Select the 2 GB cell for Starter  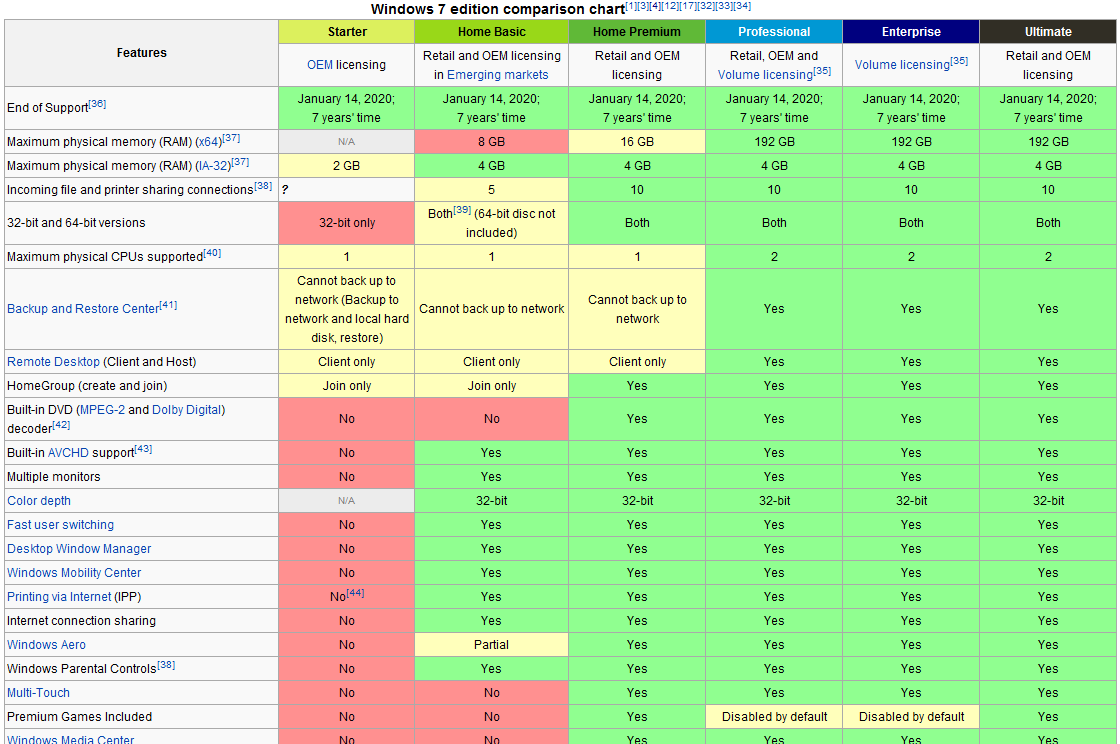(x=346, y=166)
